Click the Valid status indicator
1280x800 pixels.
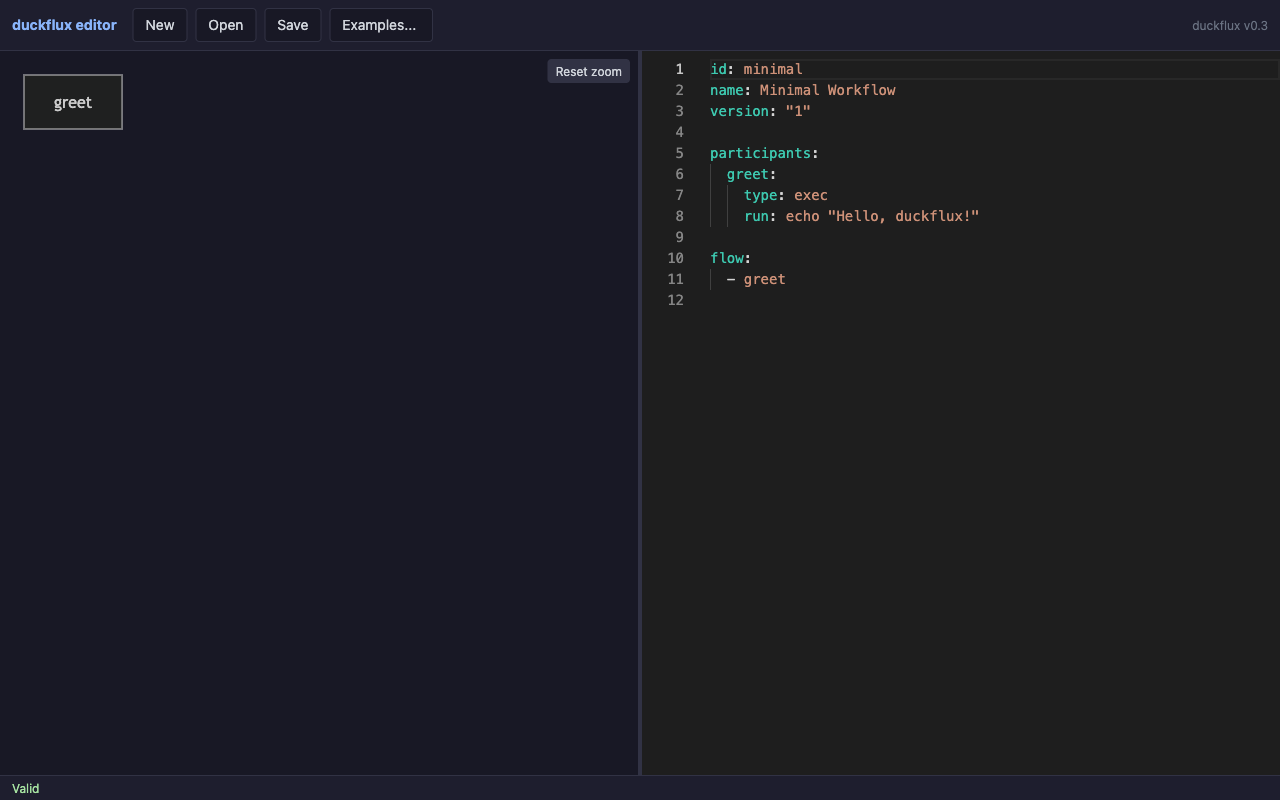pyautogui.click(x=25, y=788)
